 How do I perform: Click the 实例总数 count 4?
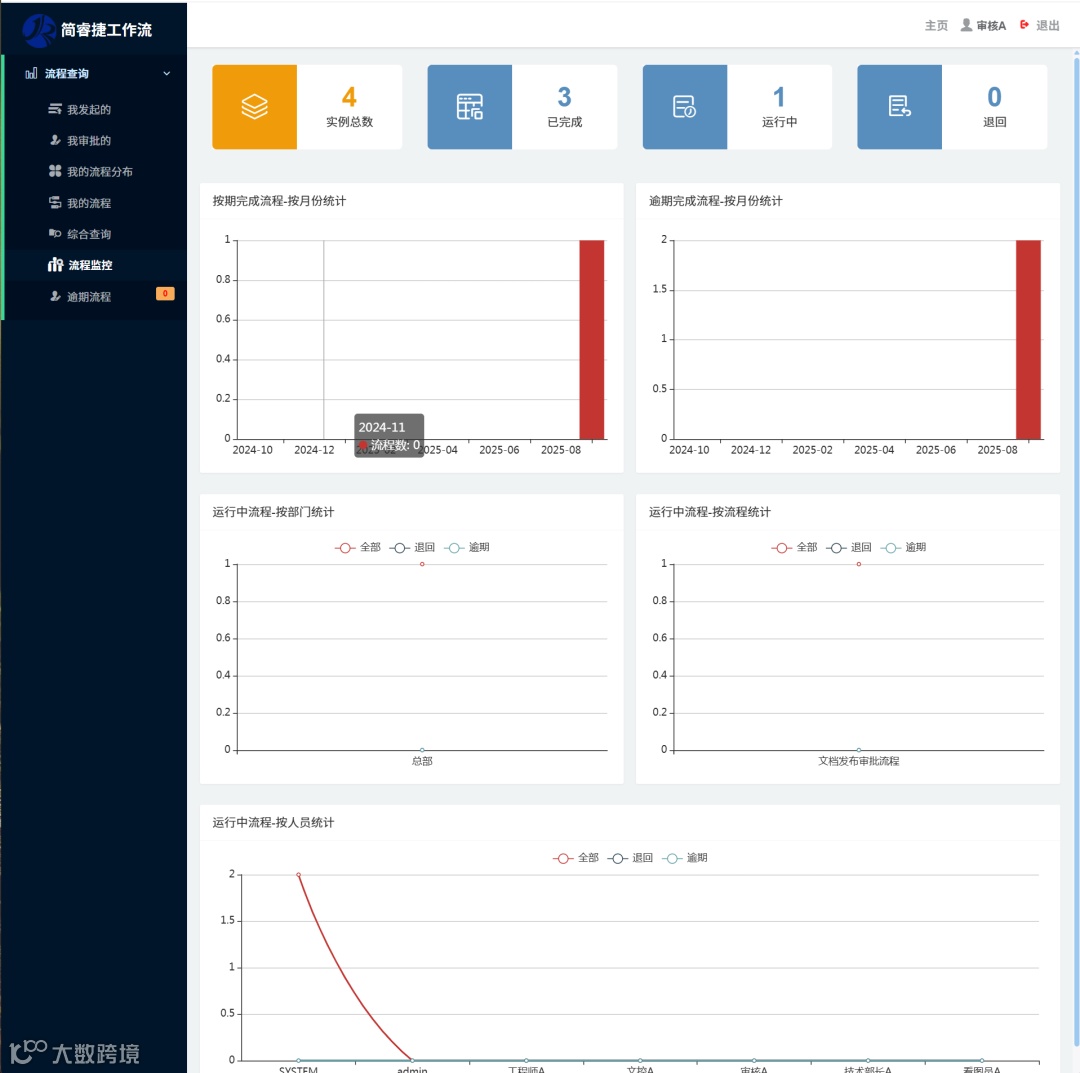349,97
